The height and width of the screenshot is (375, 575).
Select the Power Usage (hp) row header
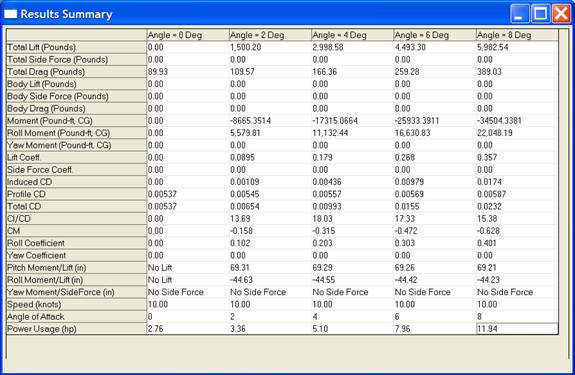click(76, 329)
